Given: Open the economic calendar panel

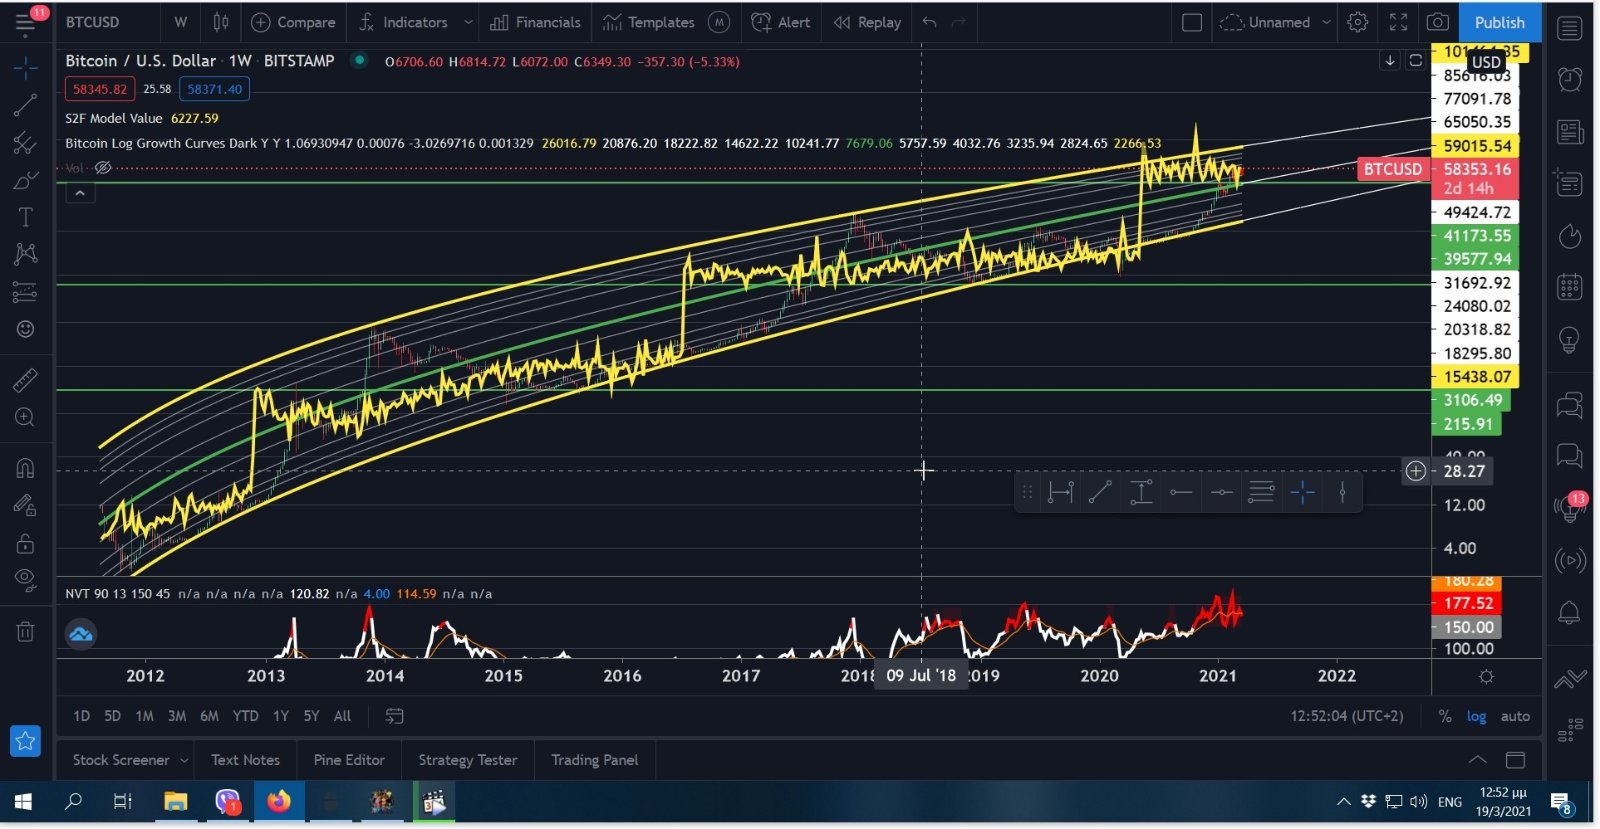Looking at the screenshot, I should coord(1570,287).
